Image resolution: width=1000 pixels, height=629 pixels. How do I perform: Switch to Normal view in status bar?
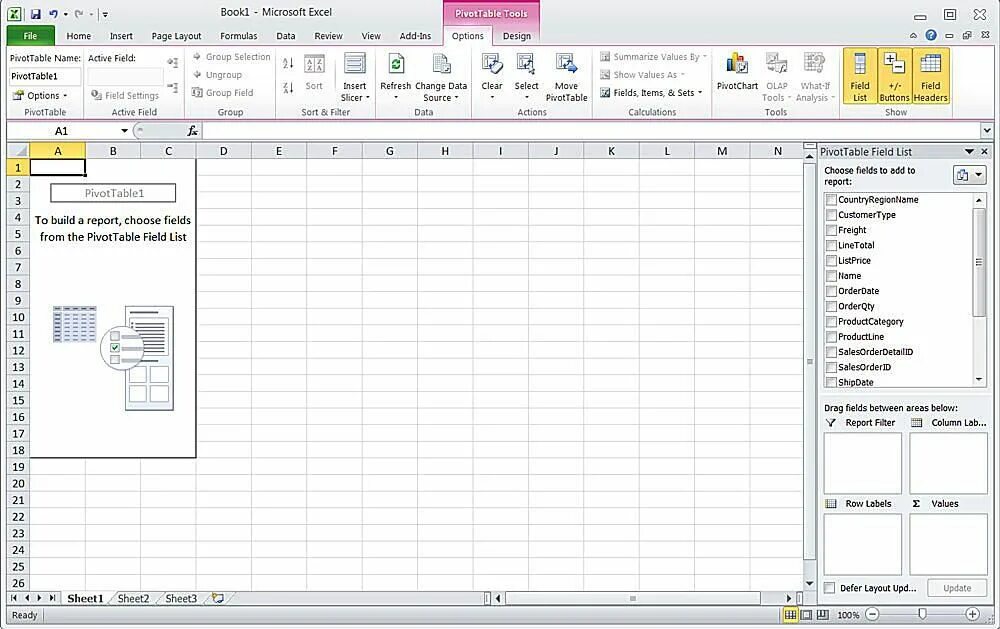790,614
